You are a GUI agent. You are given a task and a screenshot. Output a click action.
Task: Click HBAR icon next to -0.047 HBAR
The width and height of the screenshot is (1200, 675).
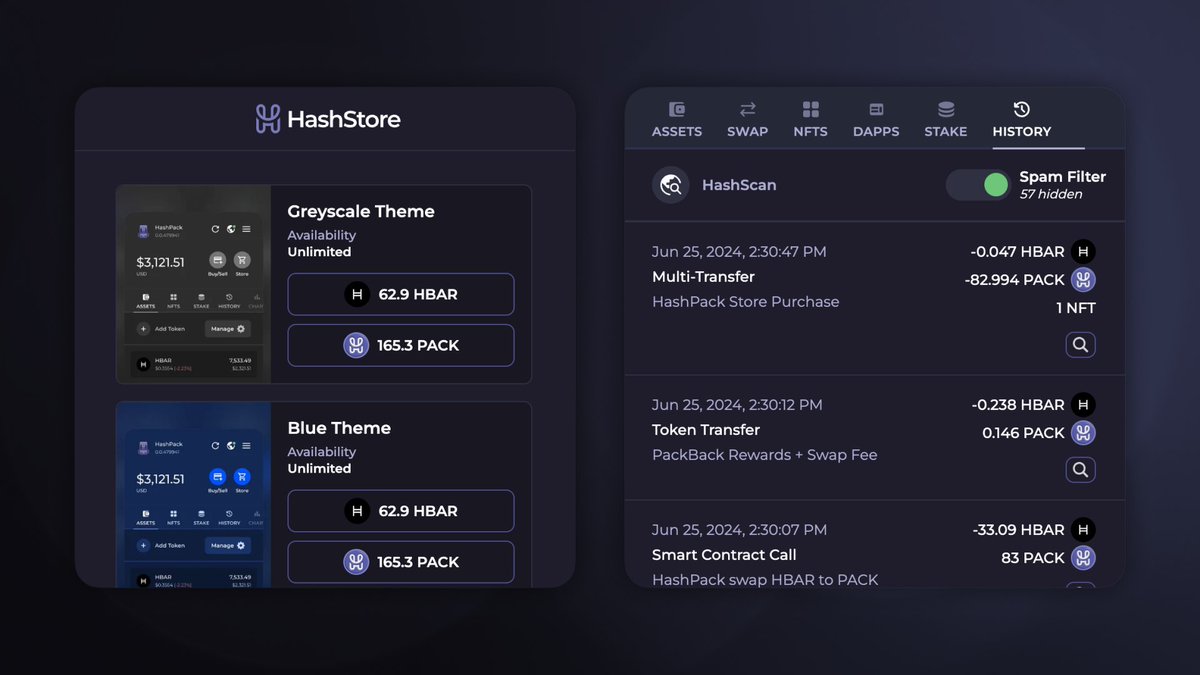pyautogui.click(x=1083, y=252)
